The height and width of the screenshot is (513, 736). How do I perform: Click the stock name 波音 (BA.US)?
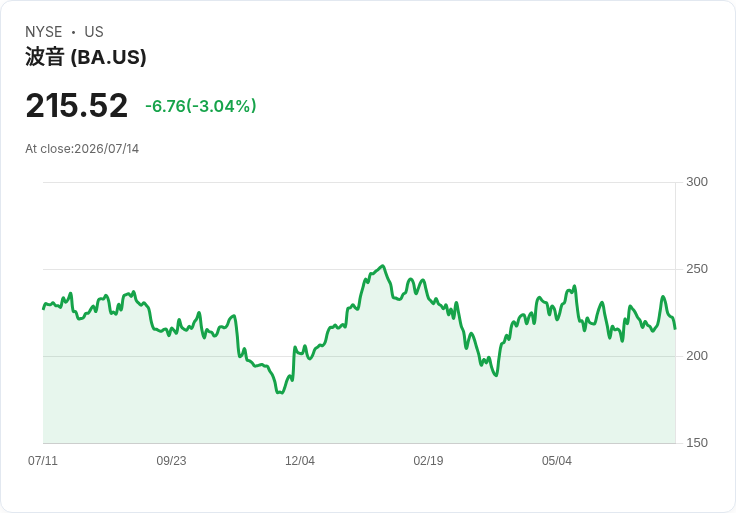pyautogui.click(x=85, y=57)
